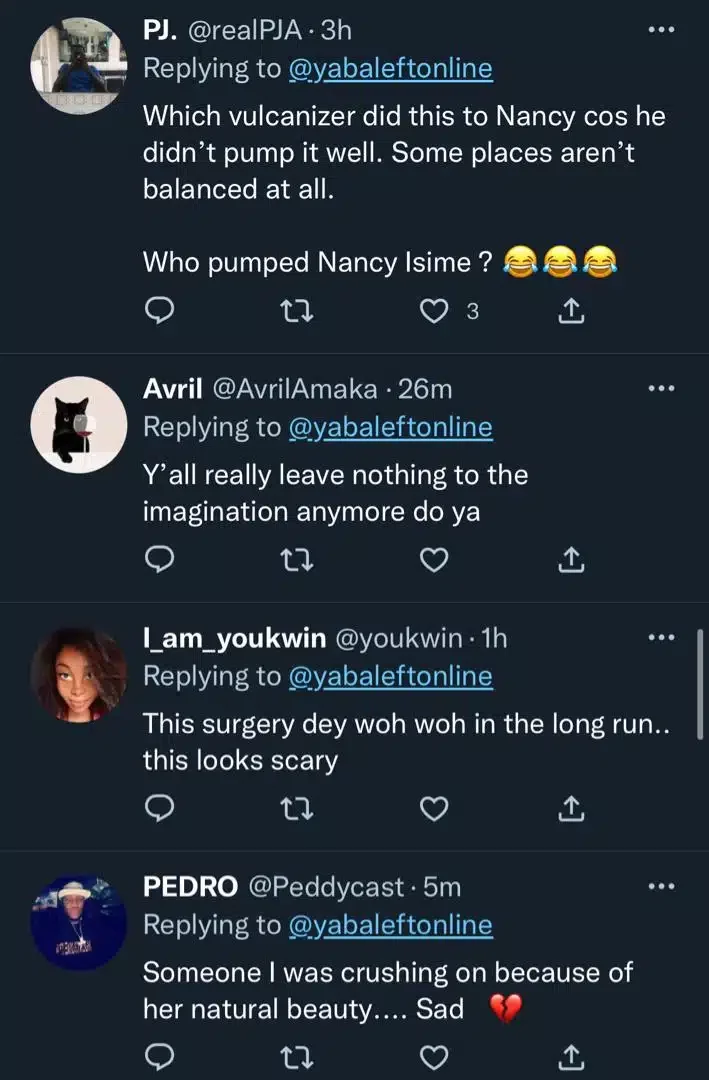Open more options on I_am_youkwin's tweet

(x=661, y=637)
